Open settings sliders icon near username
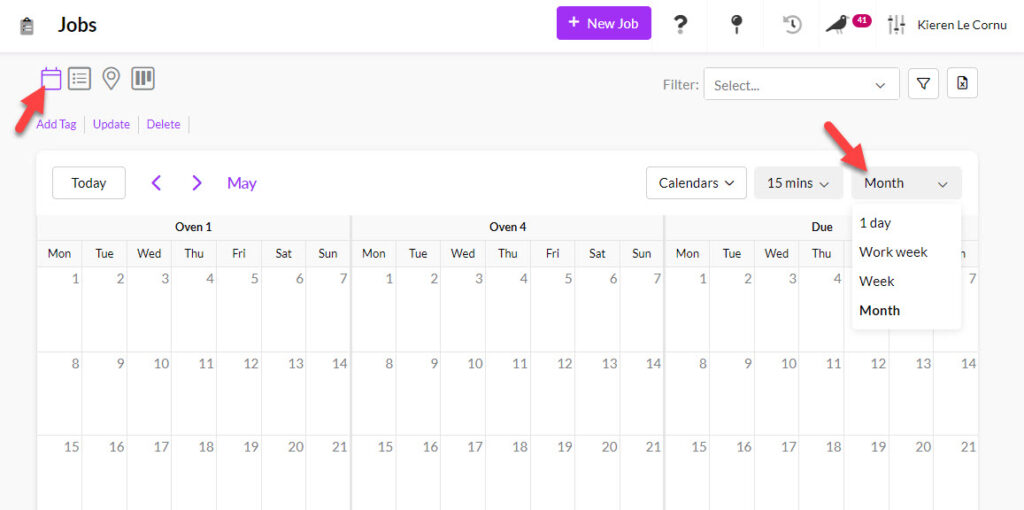 (896, 24)
